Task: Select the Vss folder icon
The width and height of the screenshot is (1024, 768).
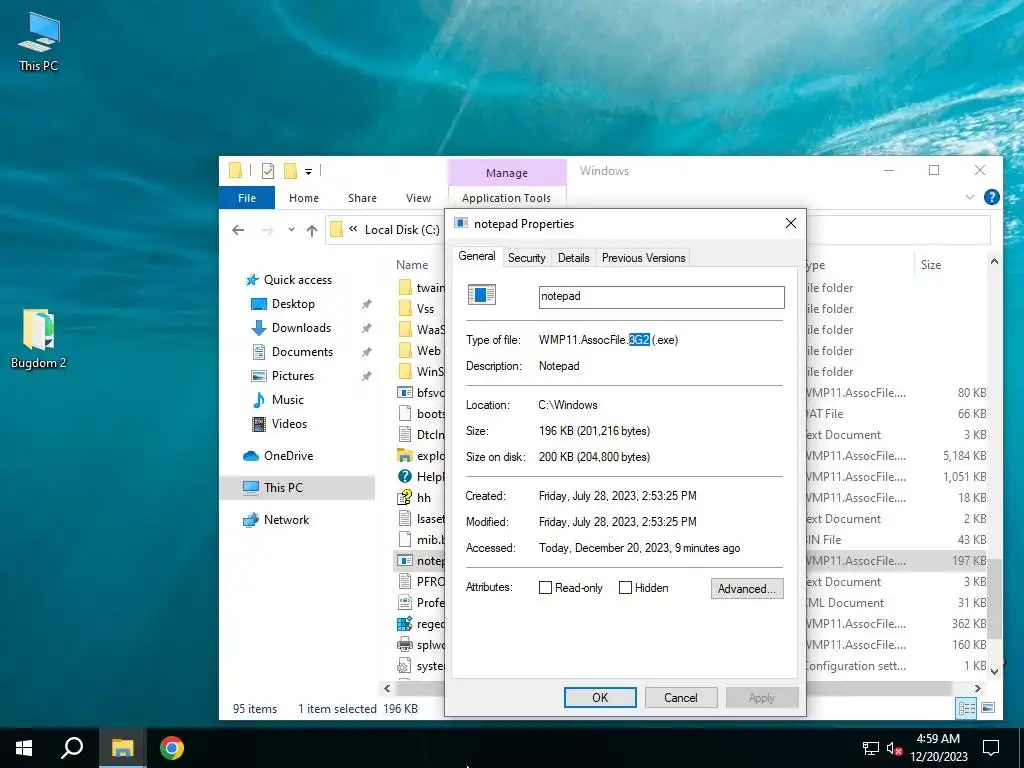Action: tap(405, 308)
